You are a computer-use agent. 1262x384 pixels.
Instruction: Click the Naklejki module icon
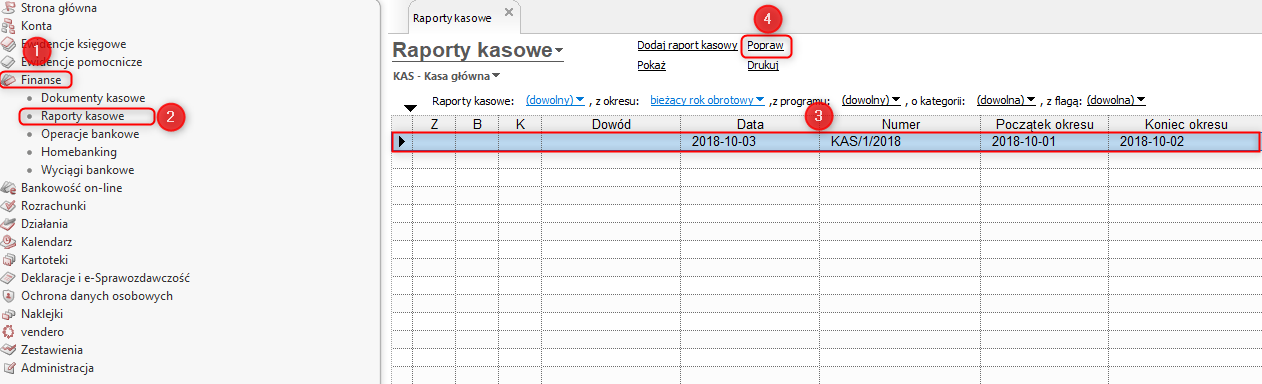click(9, 314)
